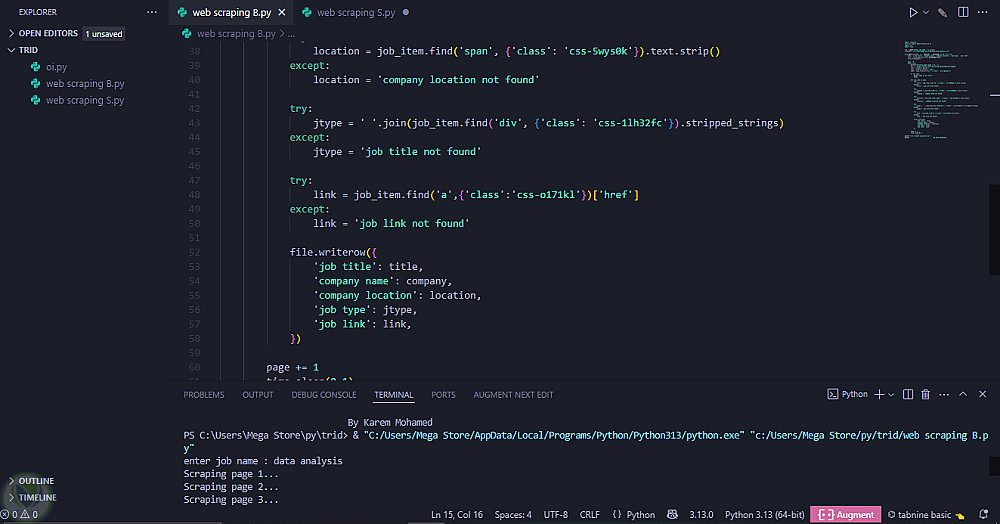1000x524 pixels.
Task: Expand the Open Editors section
Action: pyautogui.click(x=48, y=33)
